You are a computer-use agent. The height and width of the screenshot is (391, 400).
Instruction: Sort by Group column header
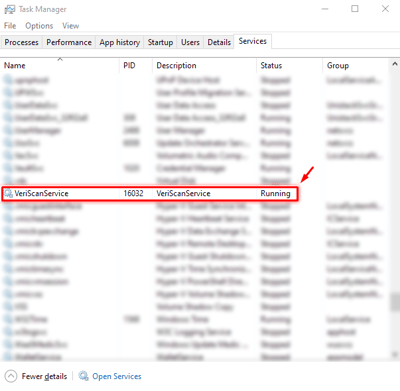coord(355,65)
